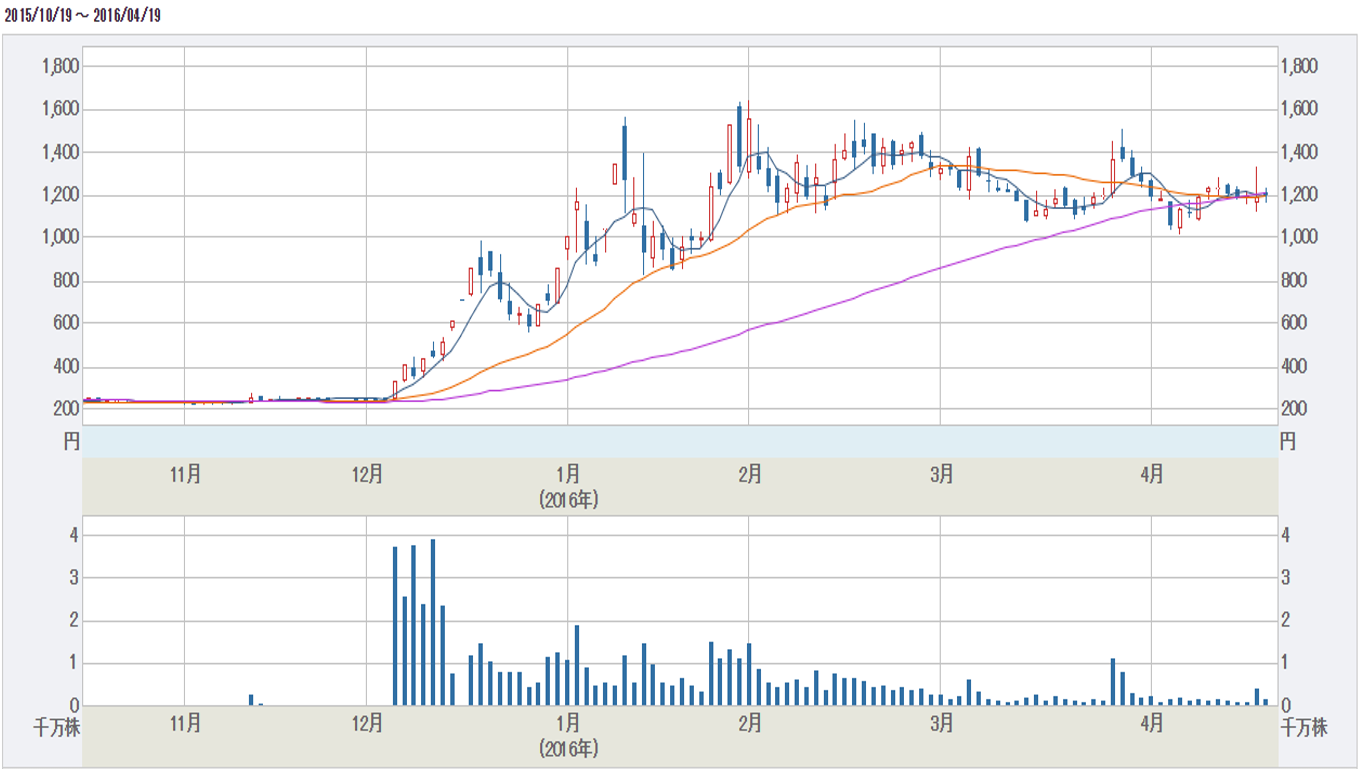Select 11月 label under the price chart
The width and height of the screenshot is (1363, 769).
pos(185,475)
